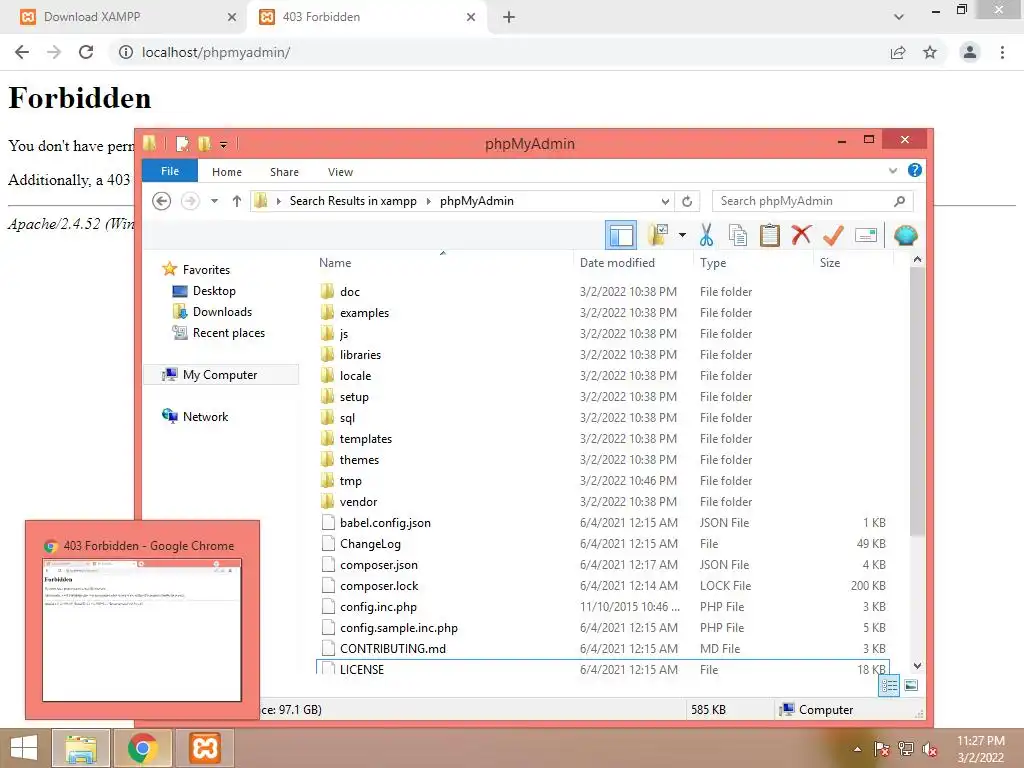1024x768 pixels.
Task: Open recent locations dropdown arrow
Action: (214, 201)
